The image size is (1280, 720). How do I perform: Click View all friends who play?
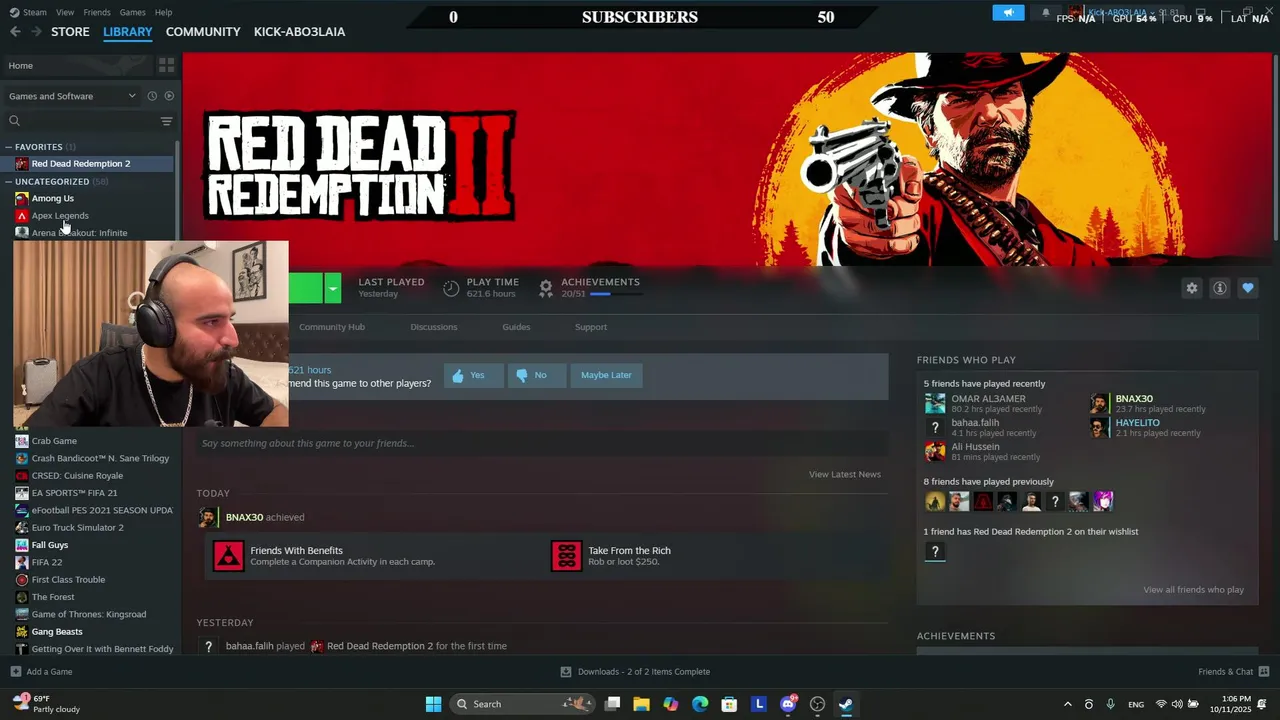[x=1193, y=590]
